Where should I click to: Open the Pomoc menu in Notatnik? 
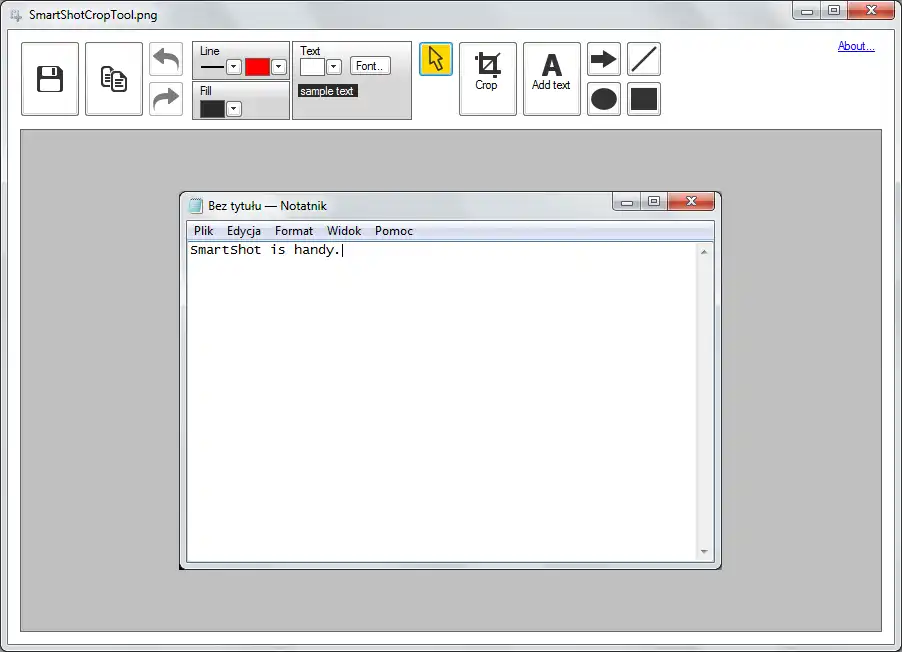point(394,231)
